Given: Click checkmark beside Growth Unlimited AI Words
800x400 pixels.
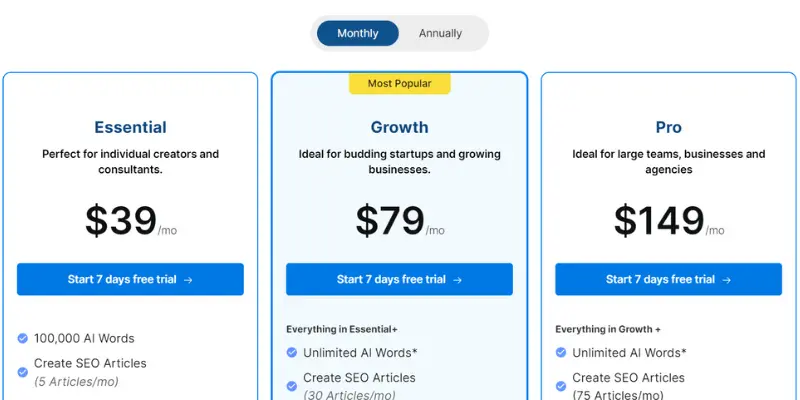Looking at the screenshot, I should pos(291,353).
